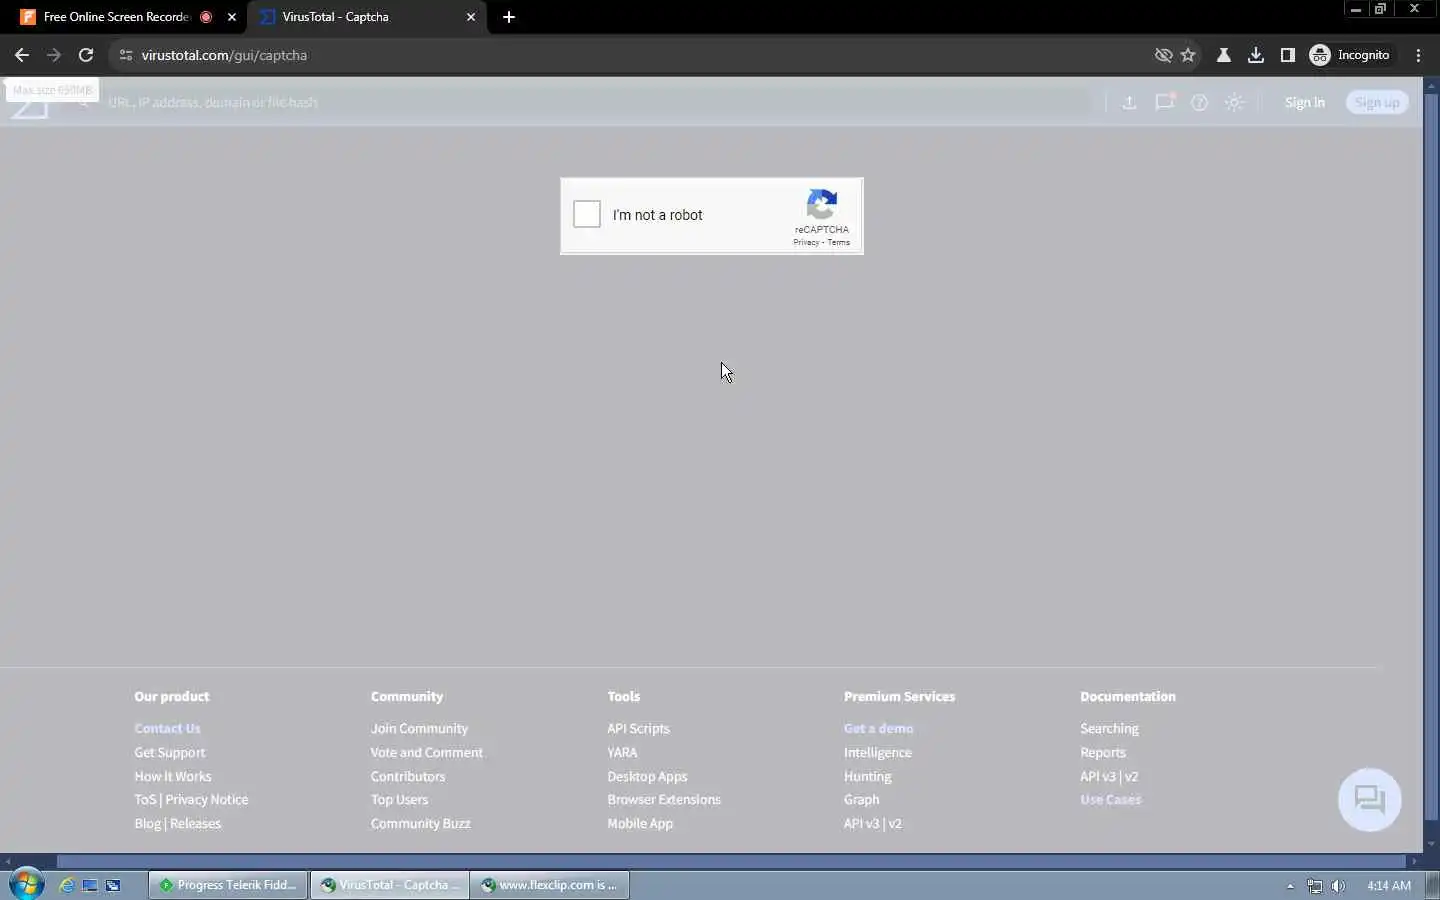Viewport: 1440px width, 900px height.
Task: Open the Desktop Apps link
Action: [647, 777]
